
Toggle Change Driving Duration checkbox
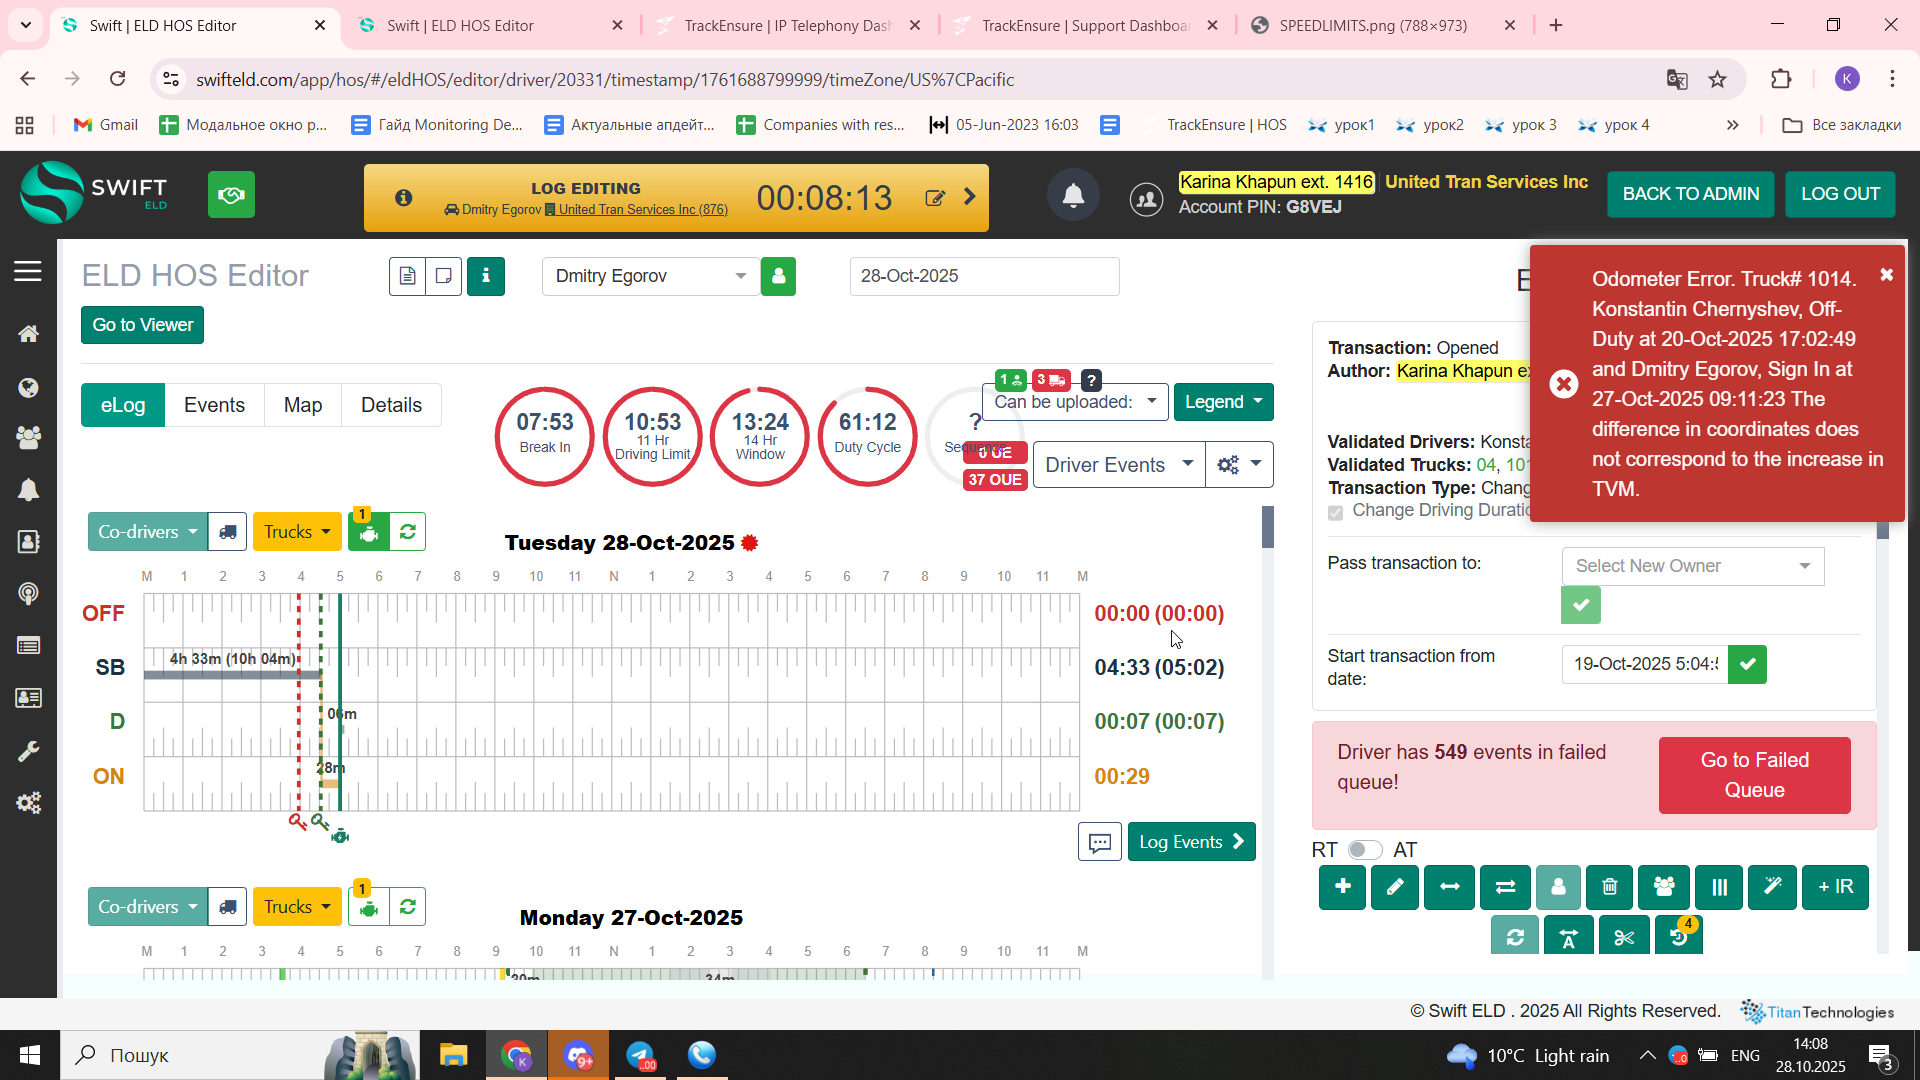click(x=1335, y=512)
